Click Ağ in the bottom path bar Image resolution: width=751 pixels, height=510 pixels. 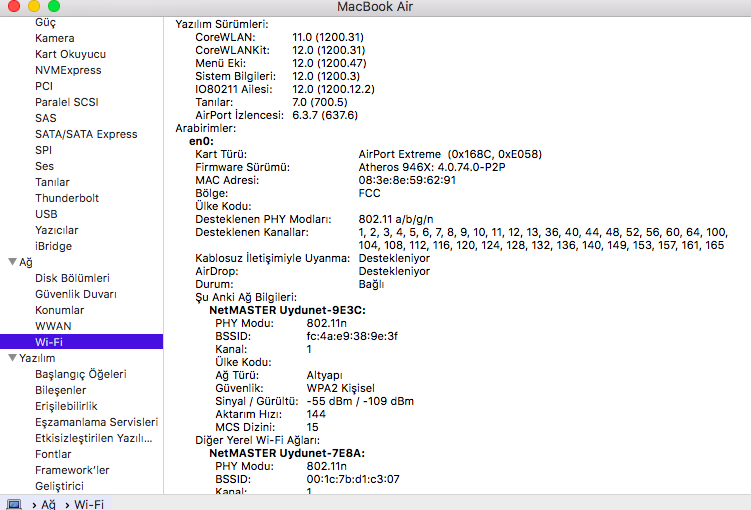tap(48, 504)
